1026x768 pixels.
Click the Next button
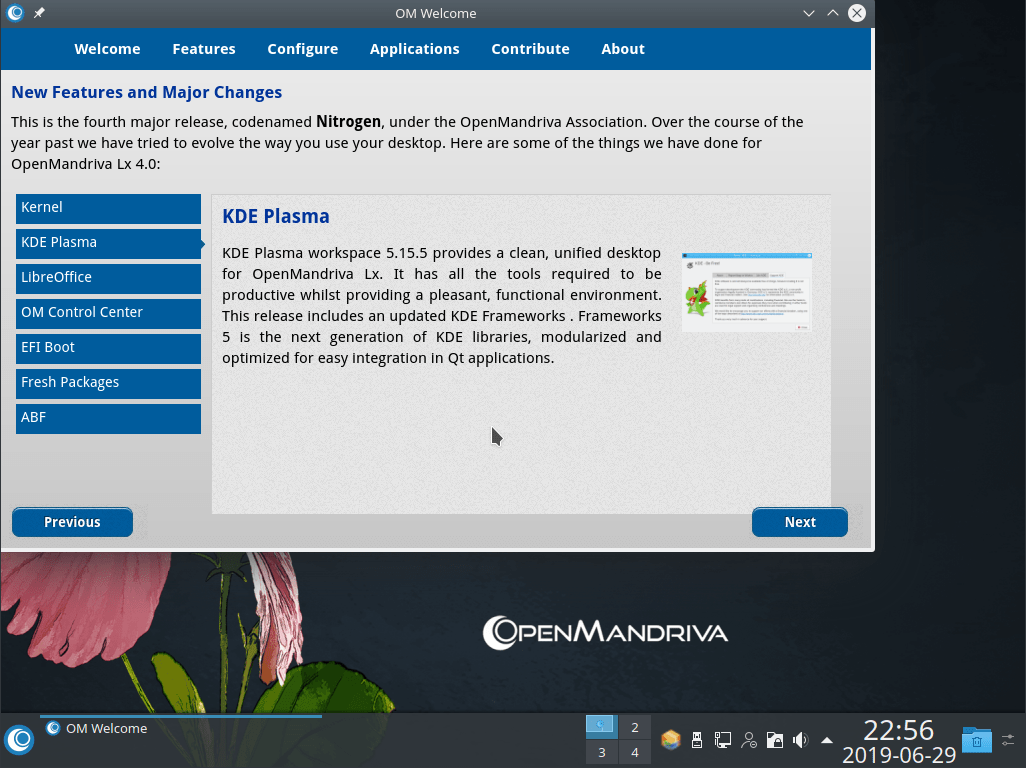pyautogui.click(x=799, y=521)
